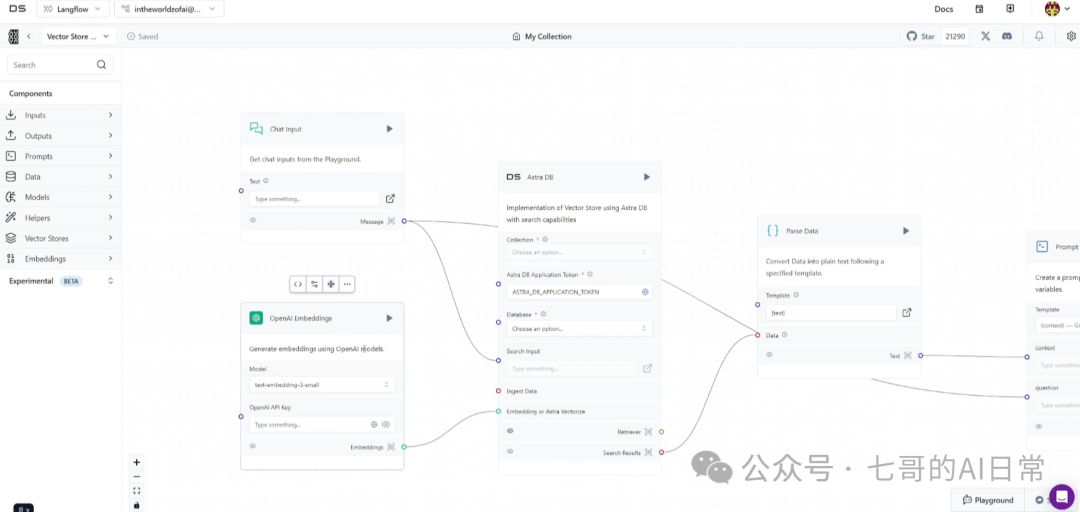Click zoom out minus canvas control

click(x=136, y=477)
